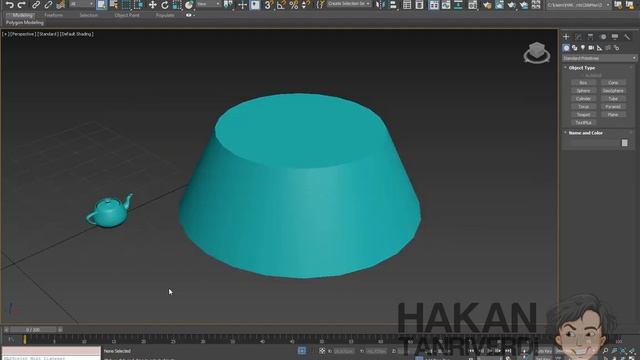The width and height of the screenshot is (640, 360).
Task: Activate the Select and Place tool
Action: point(189,4)
